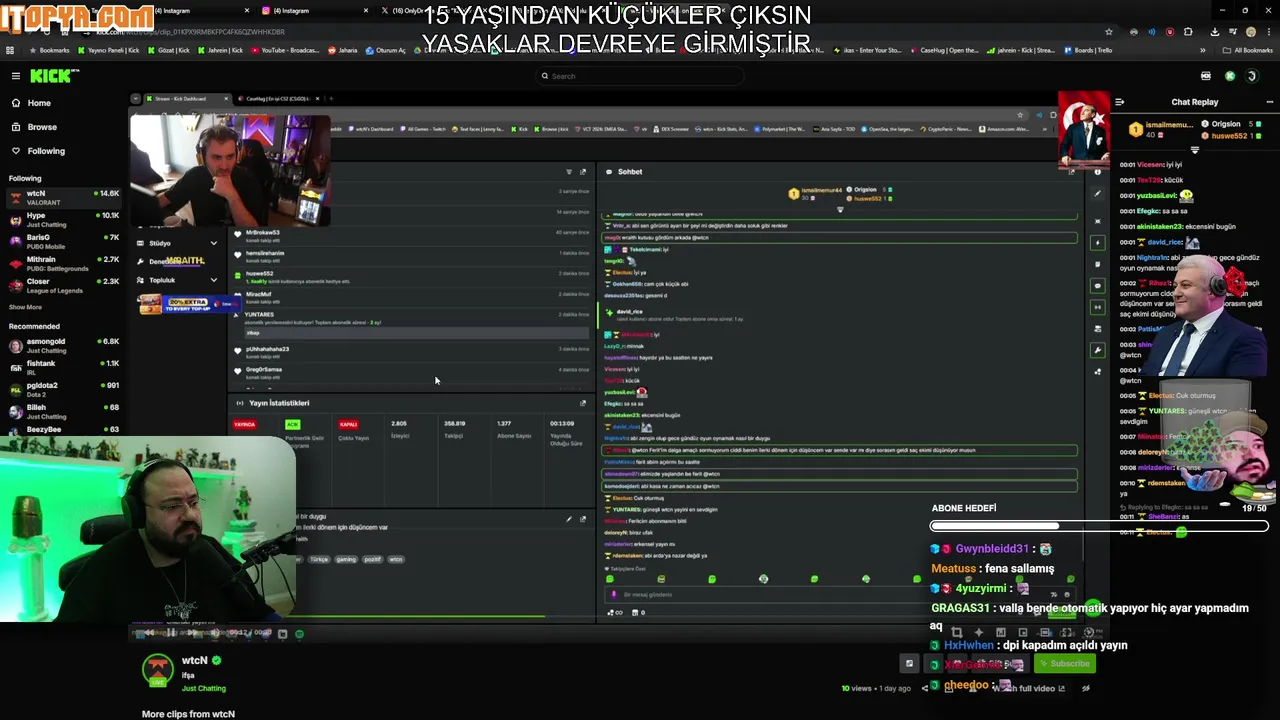Viewport: 1280px width, 720px height.
Task: Open Hype's channel in Following
Action: tap(64, 219)
